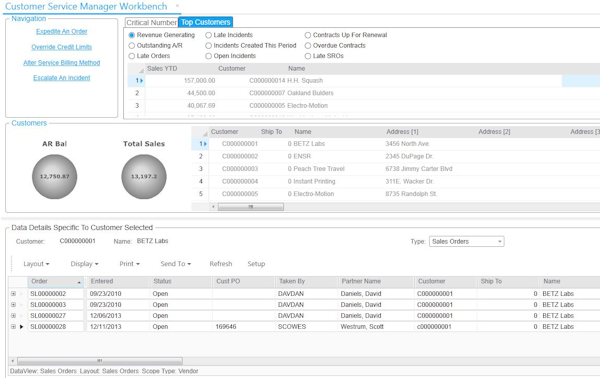Click current-row arrow beside SL00000028
This screenshot has height=378, width=600.
click(x=21, y=327)
